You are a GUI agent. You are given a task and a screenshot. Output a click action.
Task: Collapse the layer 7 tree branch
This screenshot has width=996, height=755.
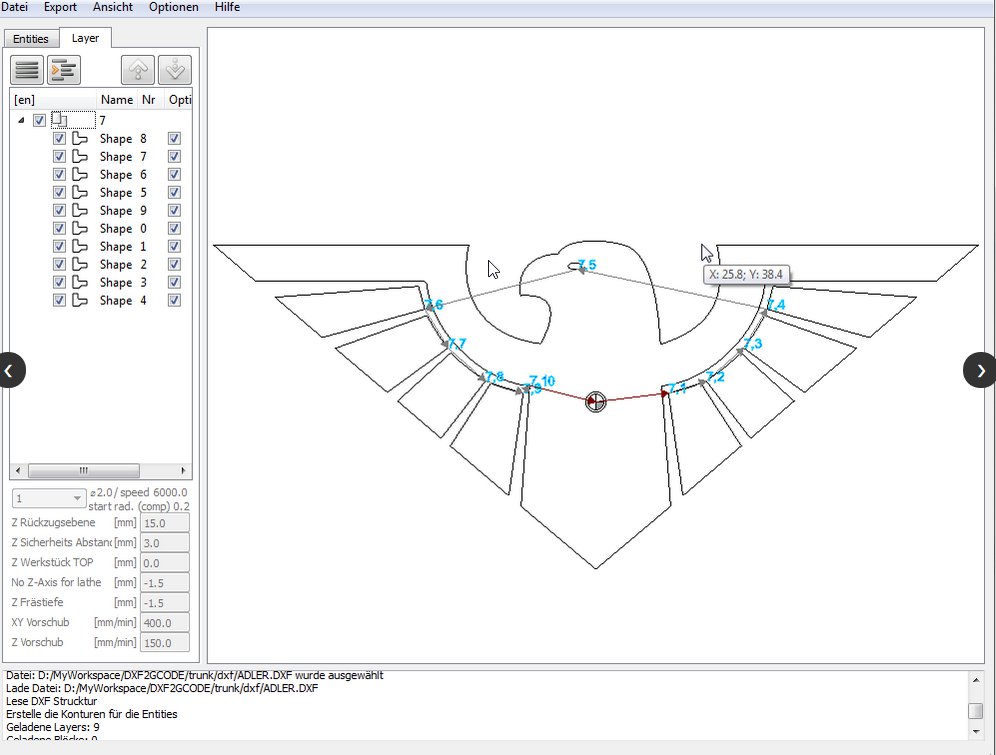(19, 119)
